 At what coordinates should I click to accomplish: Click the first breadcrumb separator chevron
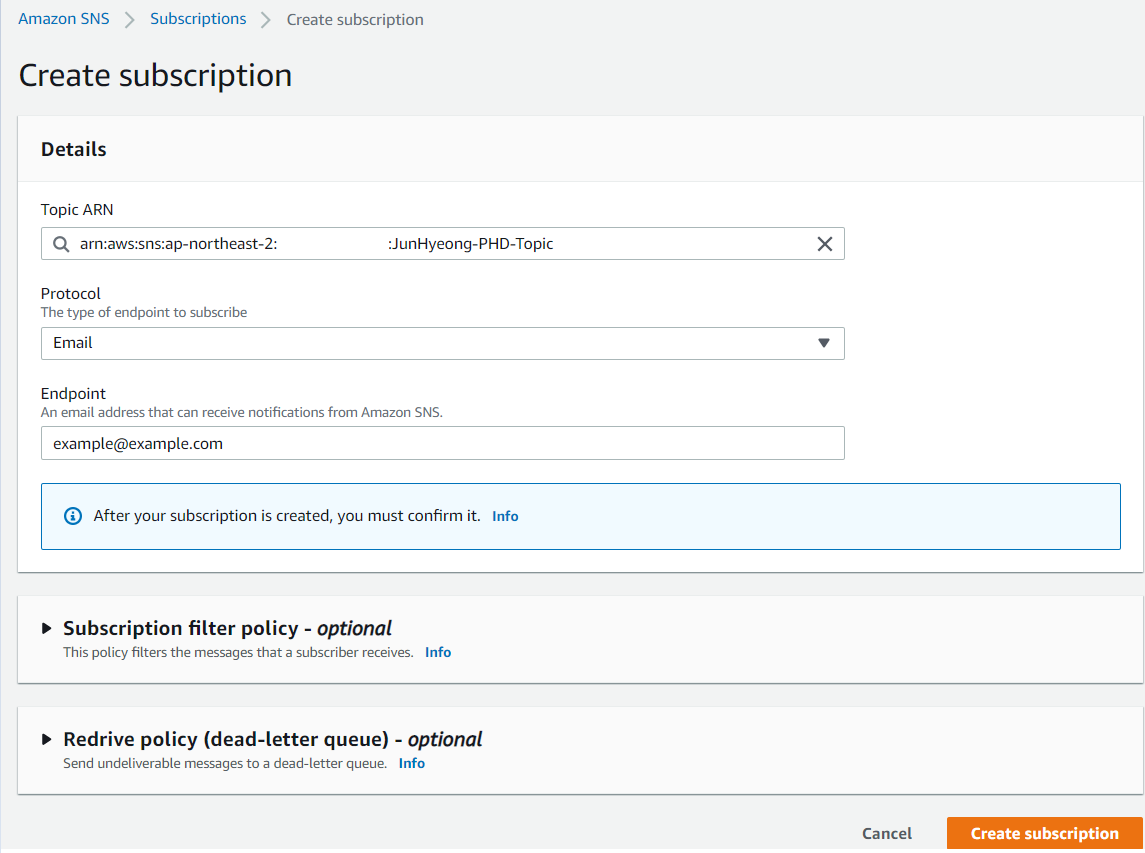(130, 20)
